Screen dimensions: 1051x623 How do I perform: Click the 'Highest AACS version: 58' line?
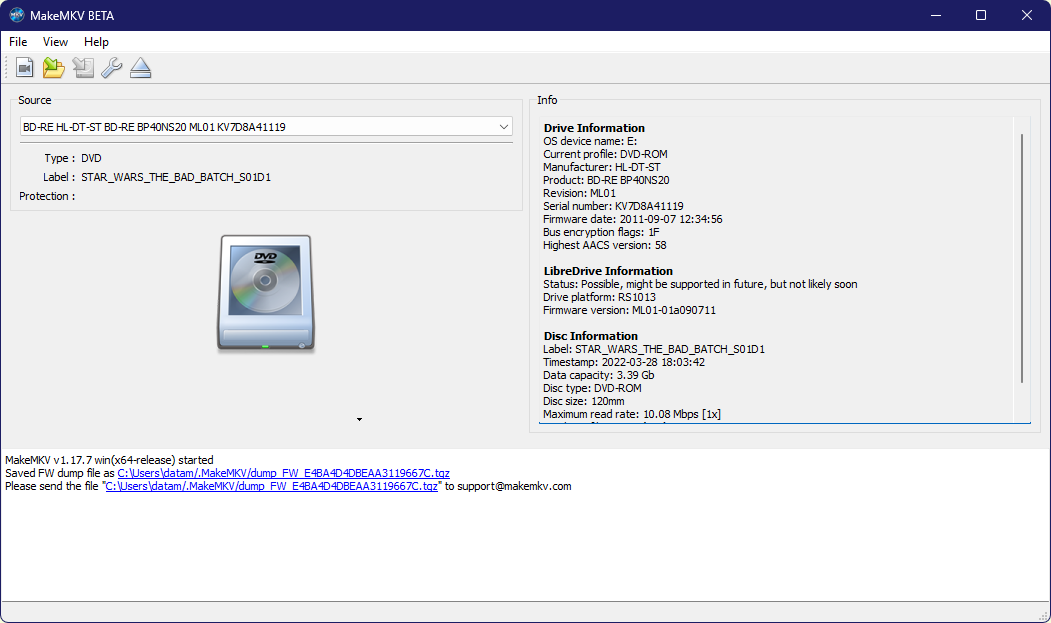coord(605,245)
